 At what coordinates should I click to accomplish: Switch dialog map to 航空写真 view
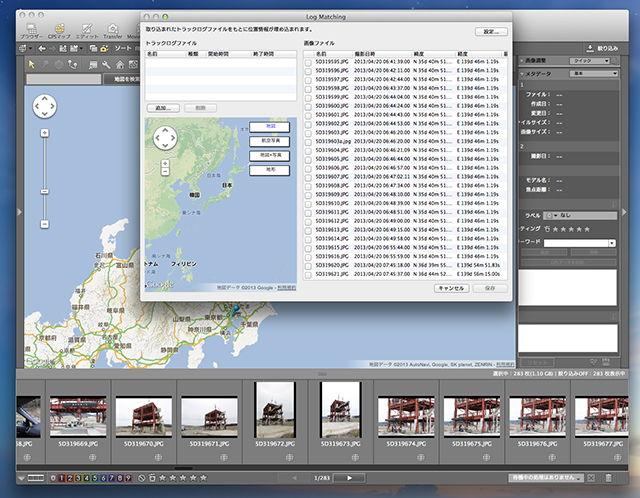pyautogui.click(x=269, y=141)
